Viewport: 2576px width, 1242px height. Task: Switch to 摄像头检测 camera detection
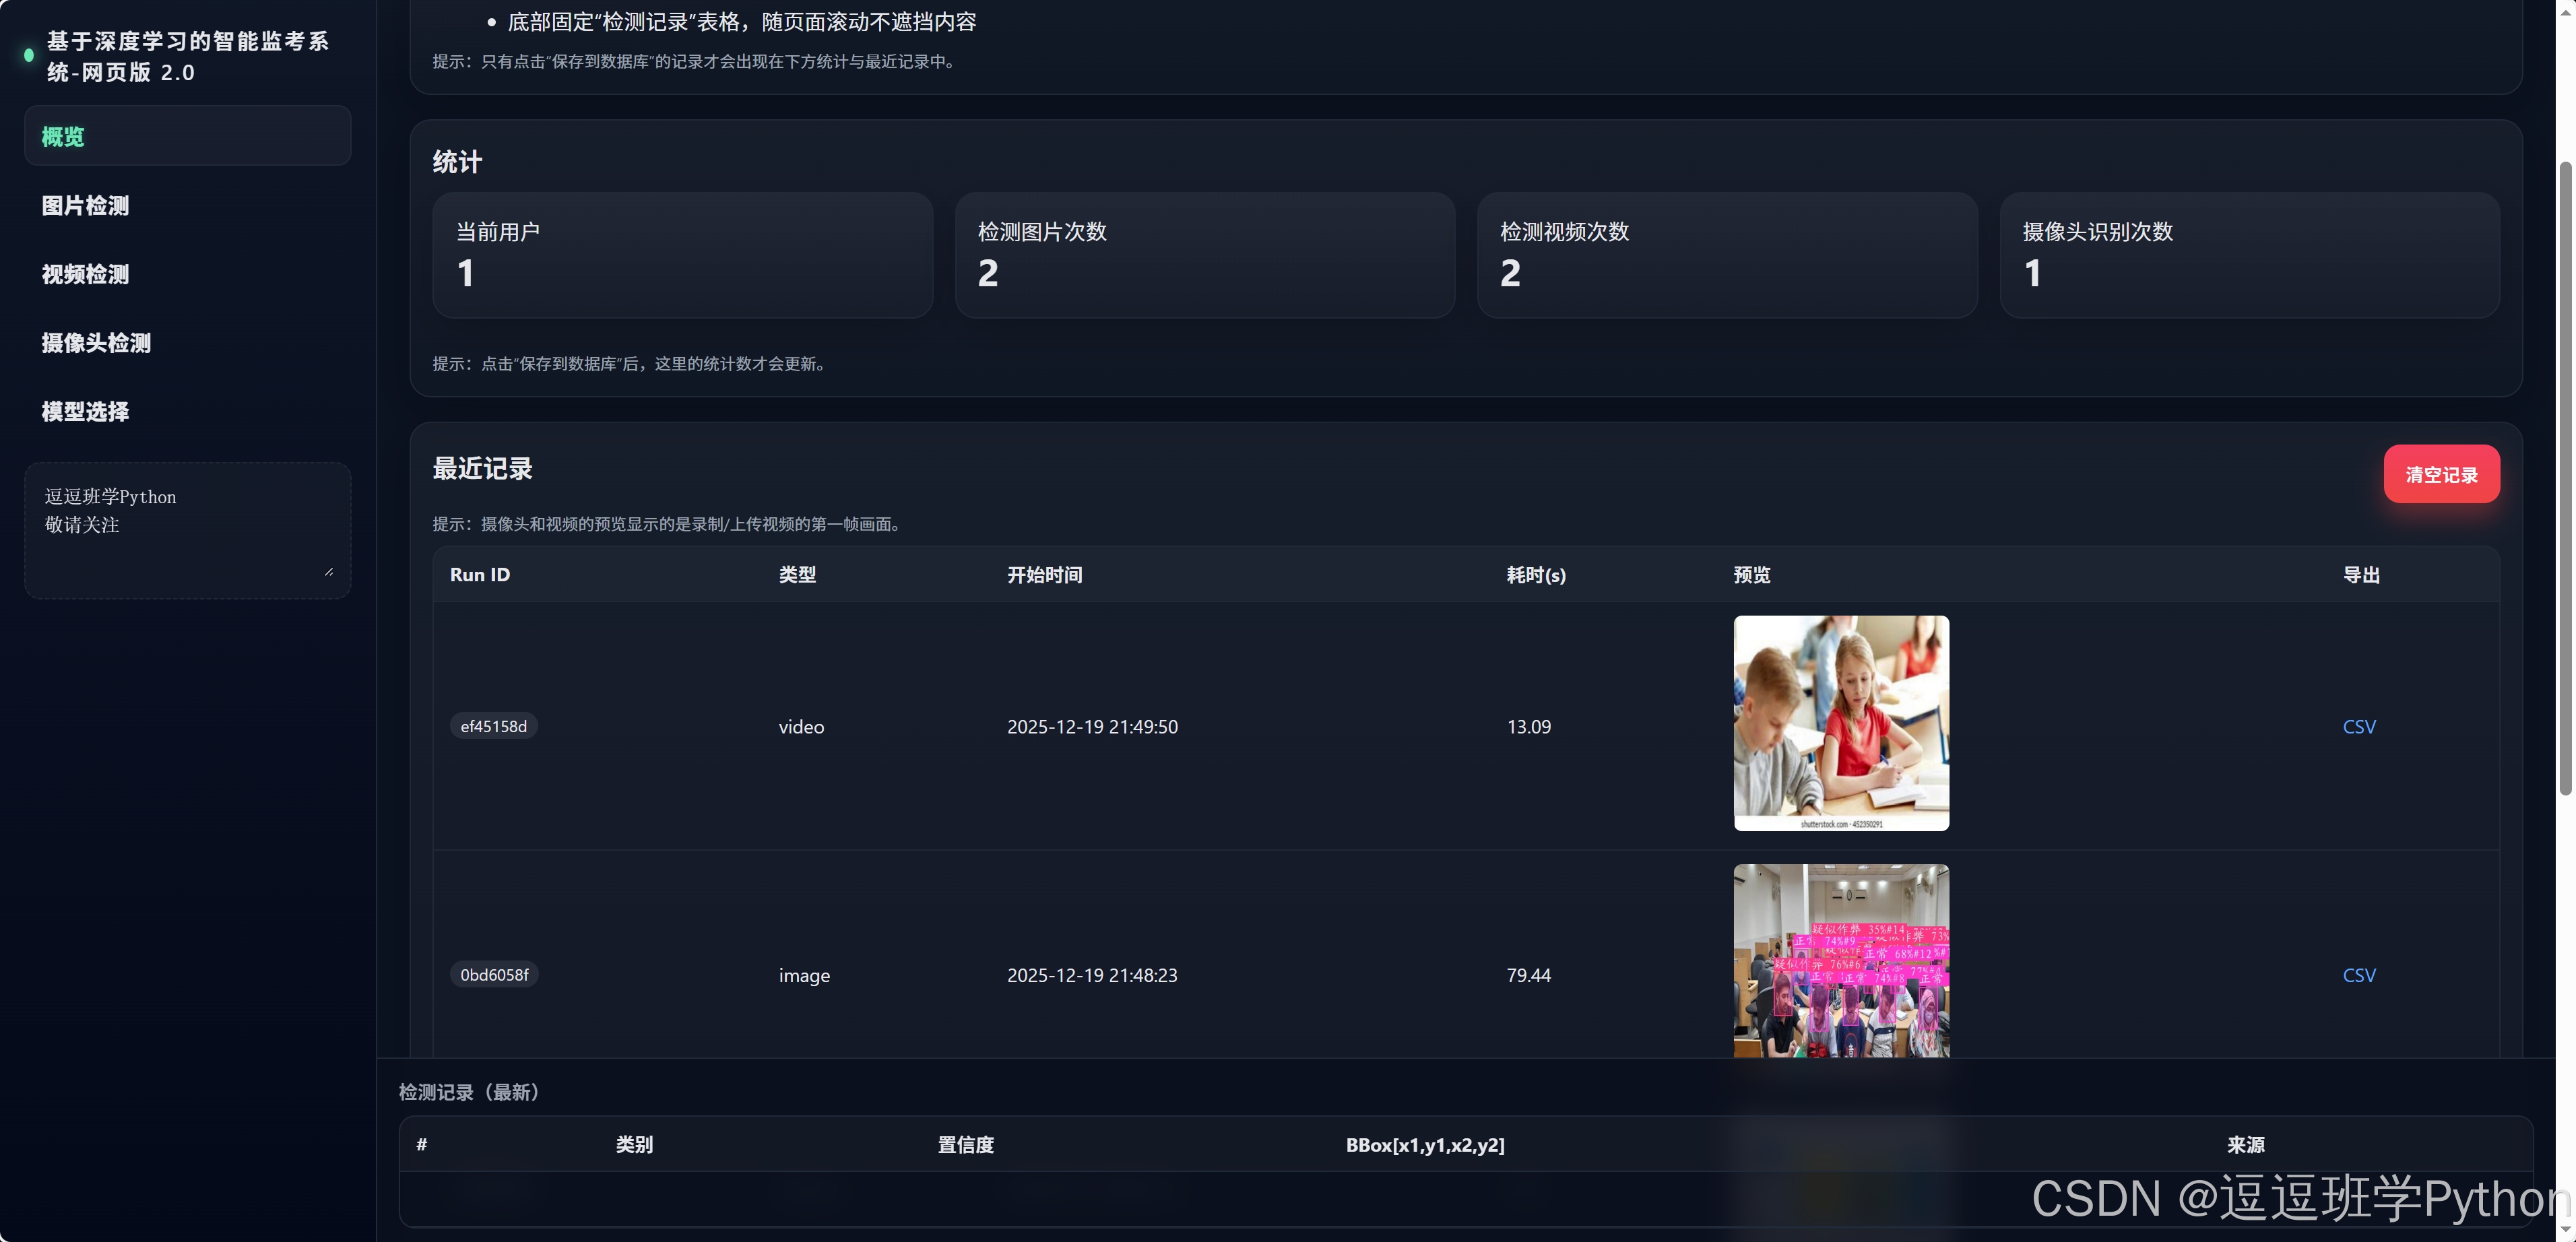tap(96, 343)
